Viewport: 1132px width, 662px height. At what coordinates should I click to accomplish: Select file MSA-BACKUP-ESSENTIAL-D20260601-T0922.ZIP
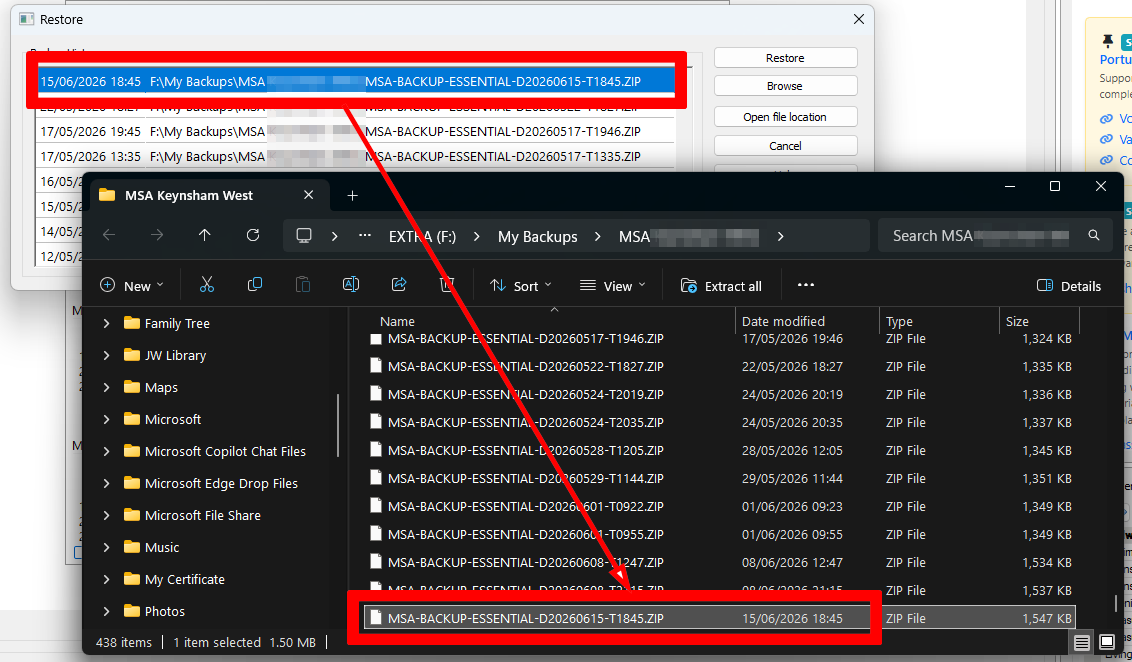pos(526,507)
